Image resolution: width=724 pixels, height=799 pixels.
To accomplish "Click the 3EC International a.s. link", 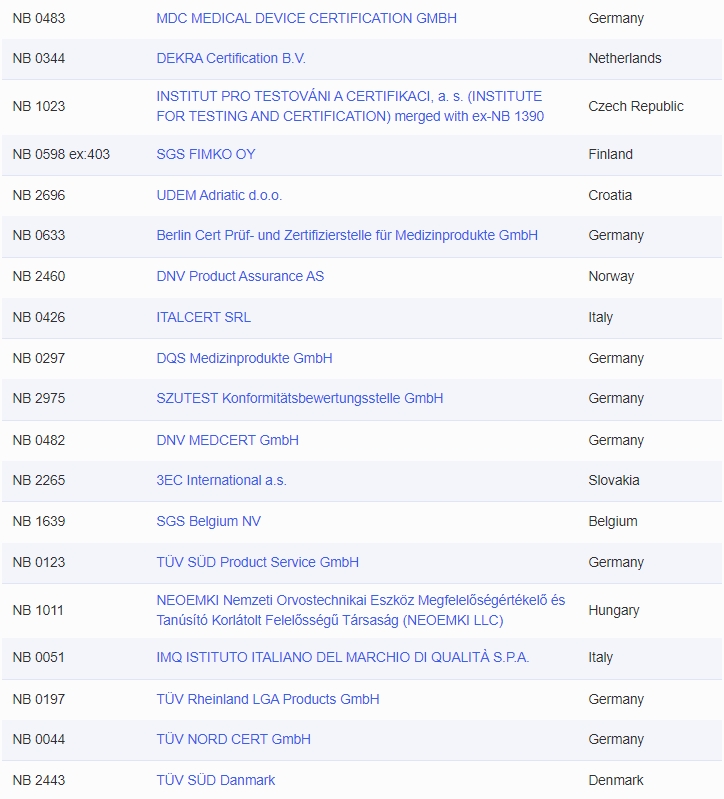I will tap(221, 480).
